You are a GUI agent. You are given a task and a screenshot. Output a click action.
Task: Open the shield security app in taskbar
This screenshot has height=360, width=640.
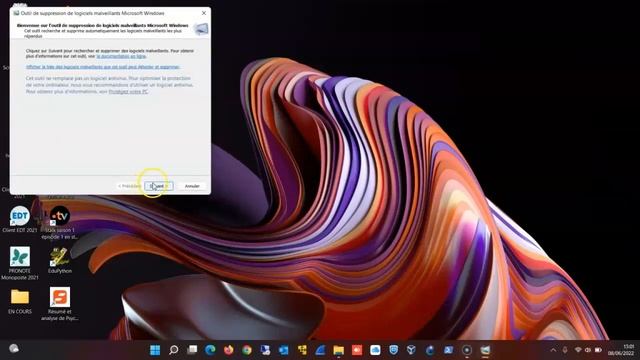(x=393, y=350)
